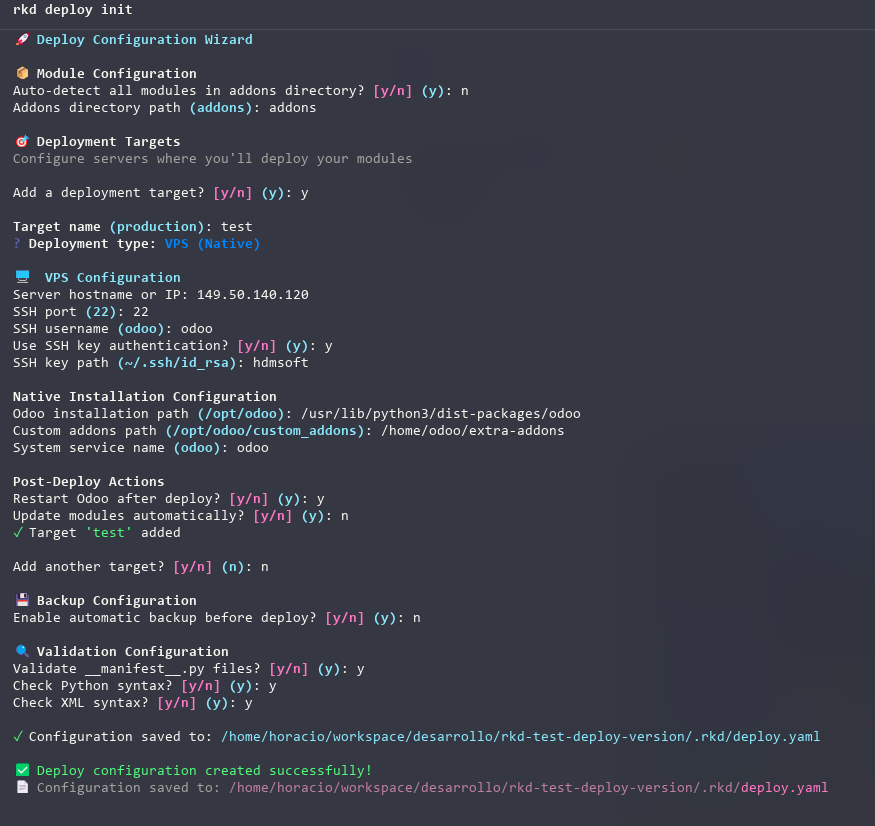Click the target name value 'test' after (production)
Viewport: 875px width, 826px height.
(x=237, y=227)
